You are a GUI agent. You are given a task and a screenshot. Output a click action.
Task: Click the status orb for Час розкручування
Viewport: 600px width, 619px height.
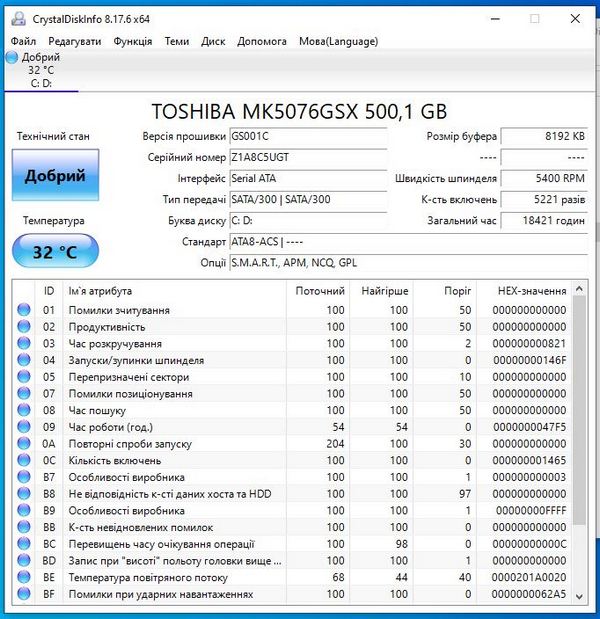coord(24,344)
